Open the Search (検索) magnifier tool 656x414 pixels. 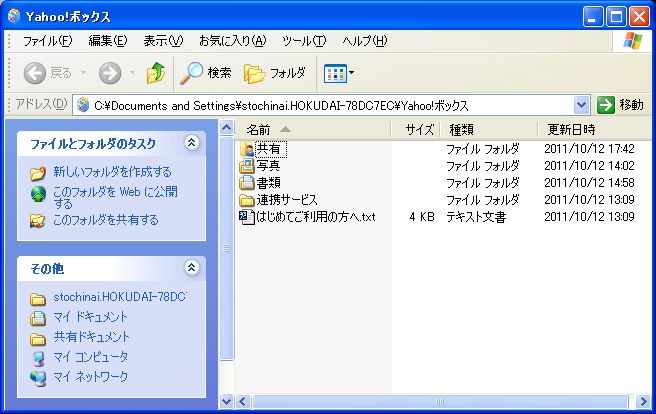click(x=205, y=73)
